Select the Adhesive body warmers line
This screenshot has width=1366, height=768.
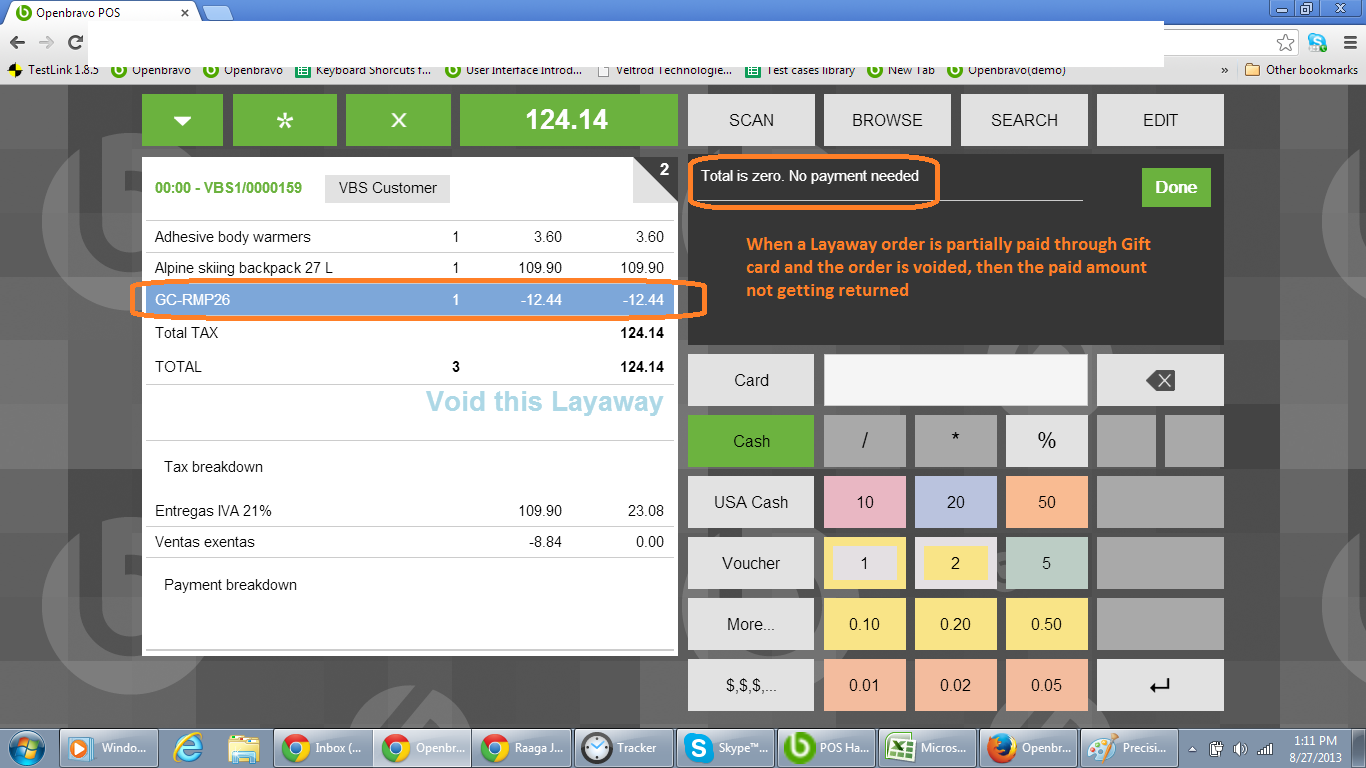pos(410,237)
